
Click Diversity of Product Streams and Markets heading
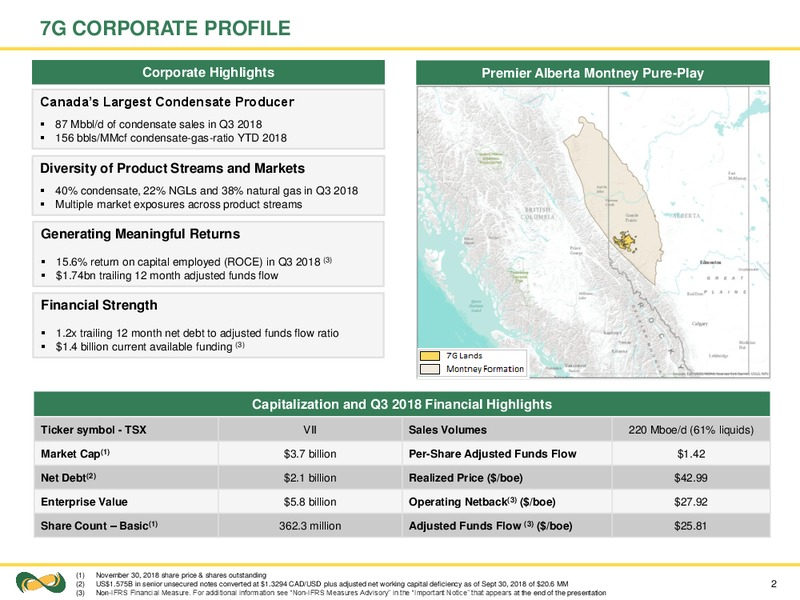(x=172, y=168)
